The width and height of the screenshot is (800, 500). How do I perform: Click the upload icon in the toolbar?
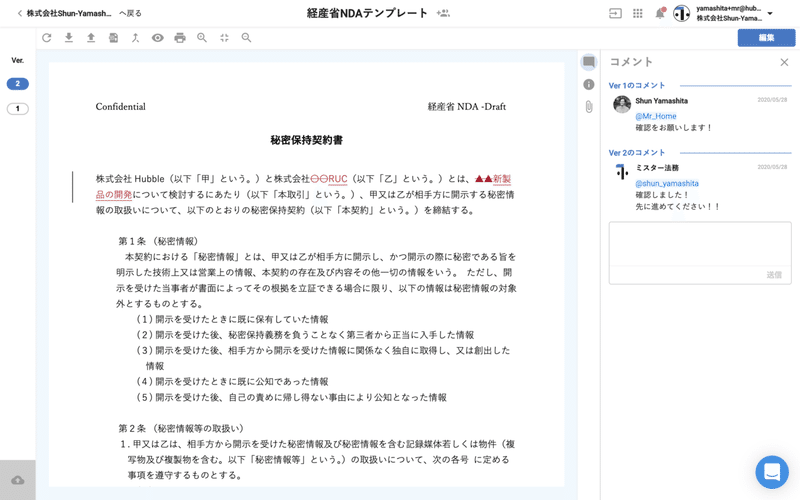coord(91,38)
